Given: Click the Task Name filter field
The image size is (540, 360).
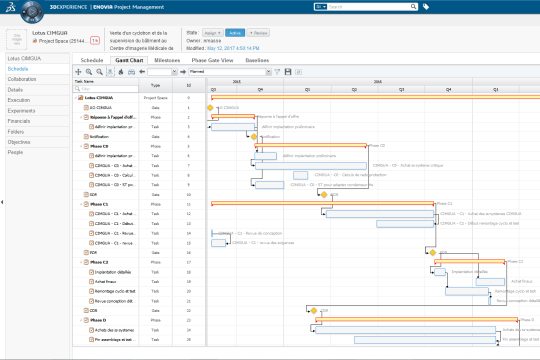Looking at the screenshot, I should pyautogui.click(x=106, y=89).
